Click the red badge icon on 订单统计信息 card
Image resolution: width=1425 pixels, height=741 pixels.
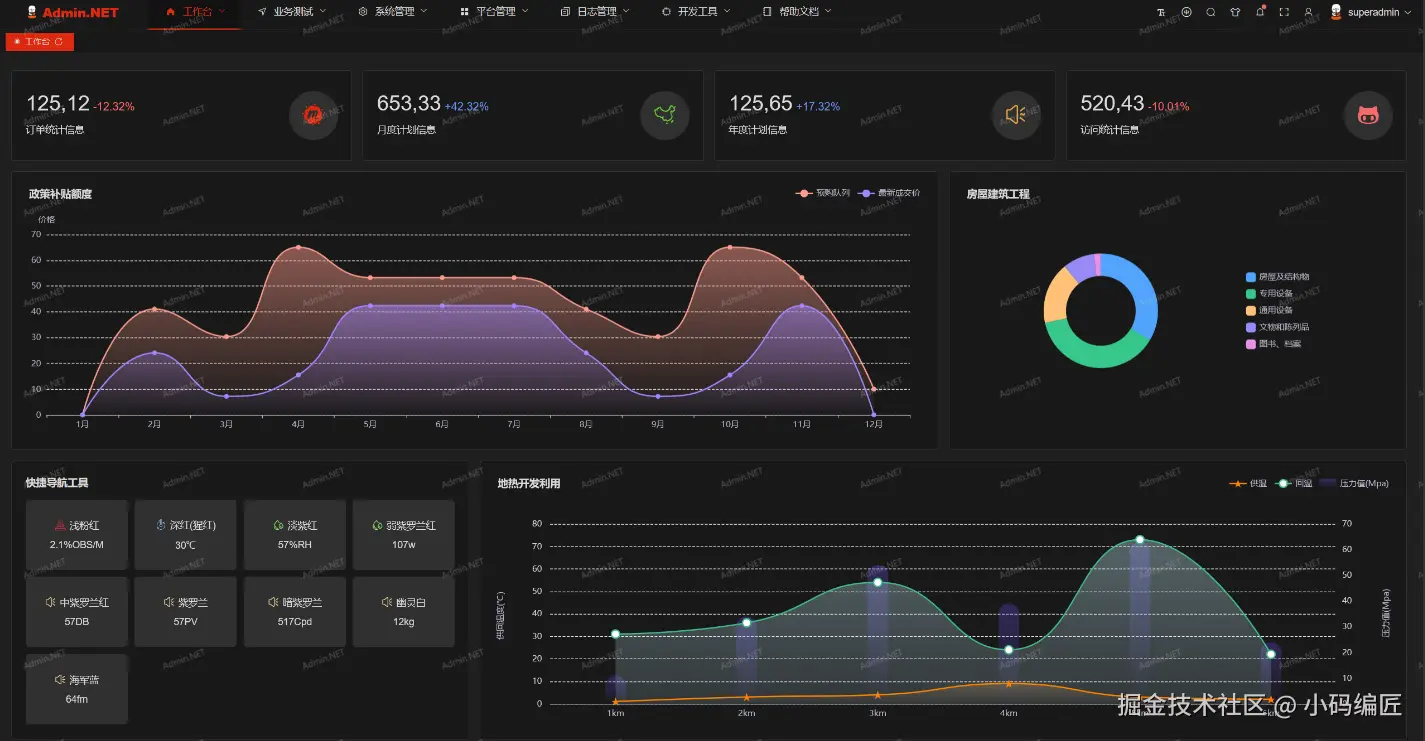[313, 116]
